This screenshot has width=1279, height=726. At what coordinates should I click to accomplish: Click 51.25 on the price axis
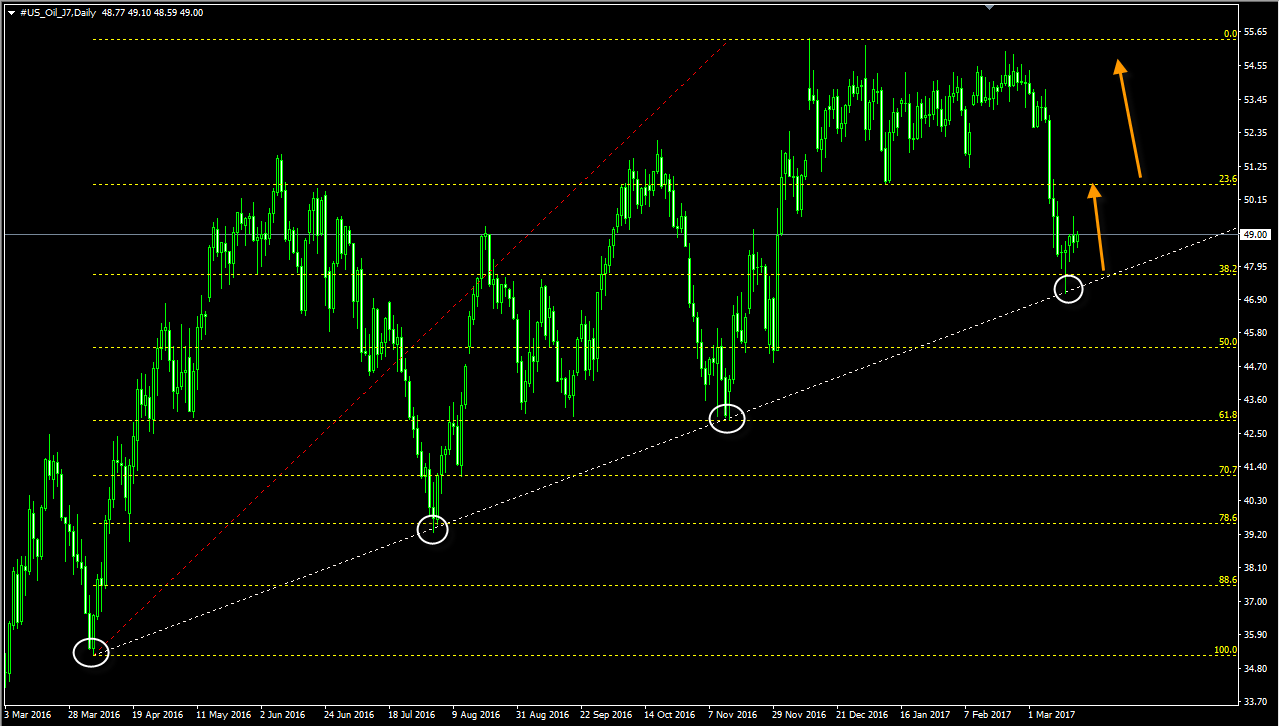click(1255, 167)
